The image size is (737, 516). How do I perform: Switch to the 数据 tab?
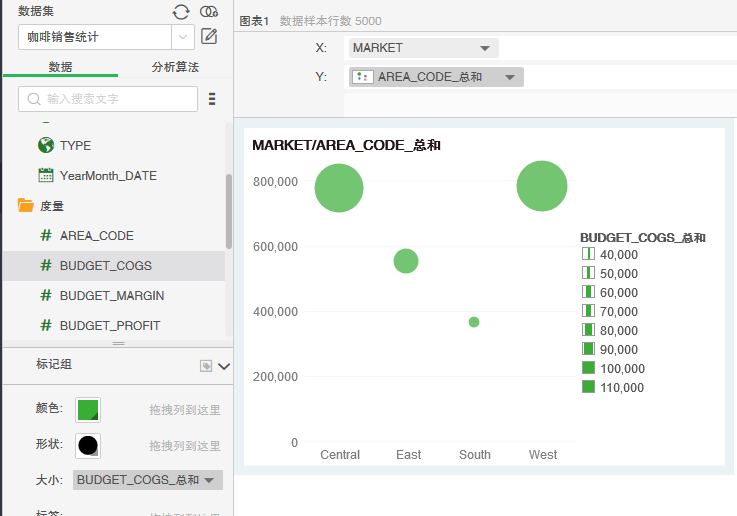click(60, 67)
